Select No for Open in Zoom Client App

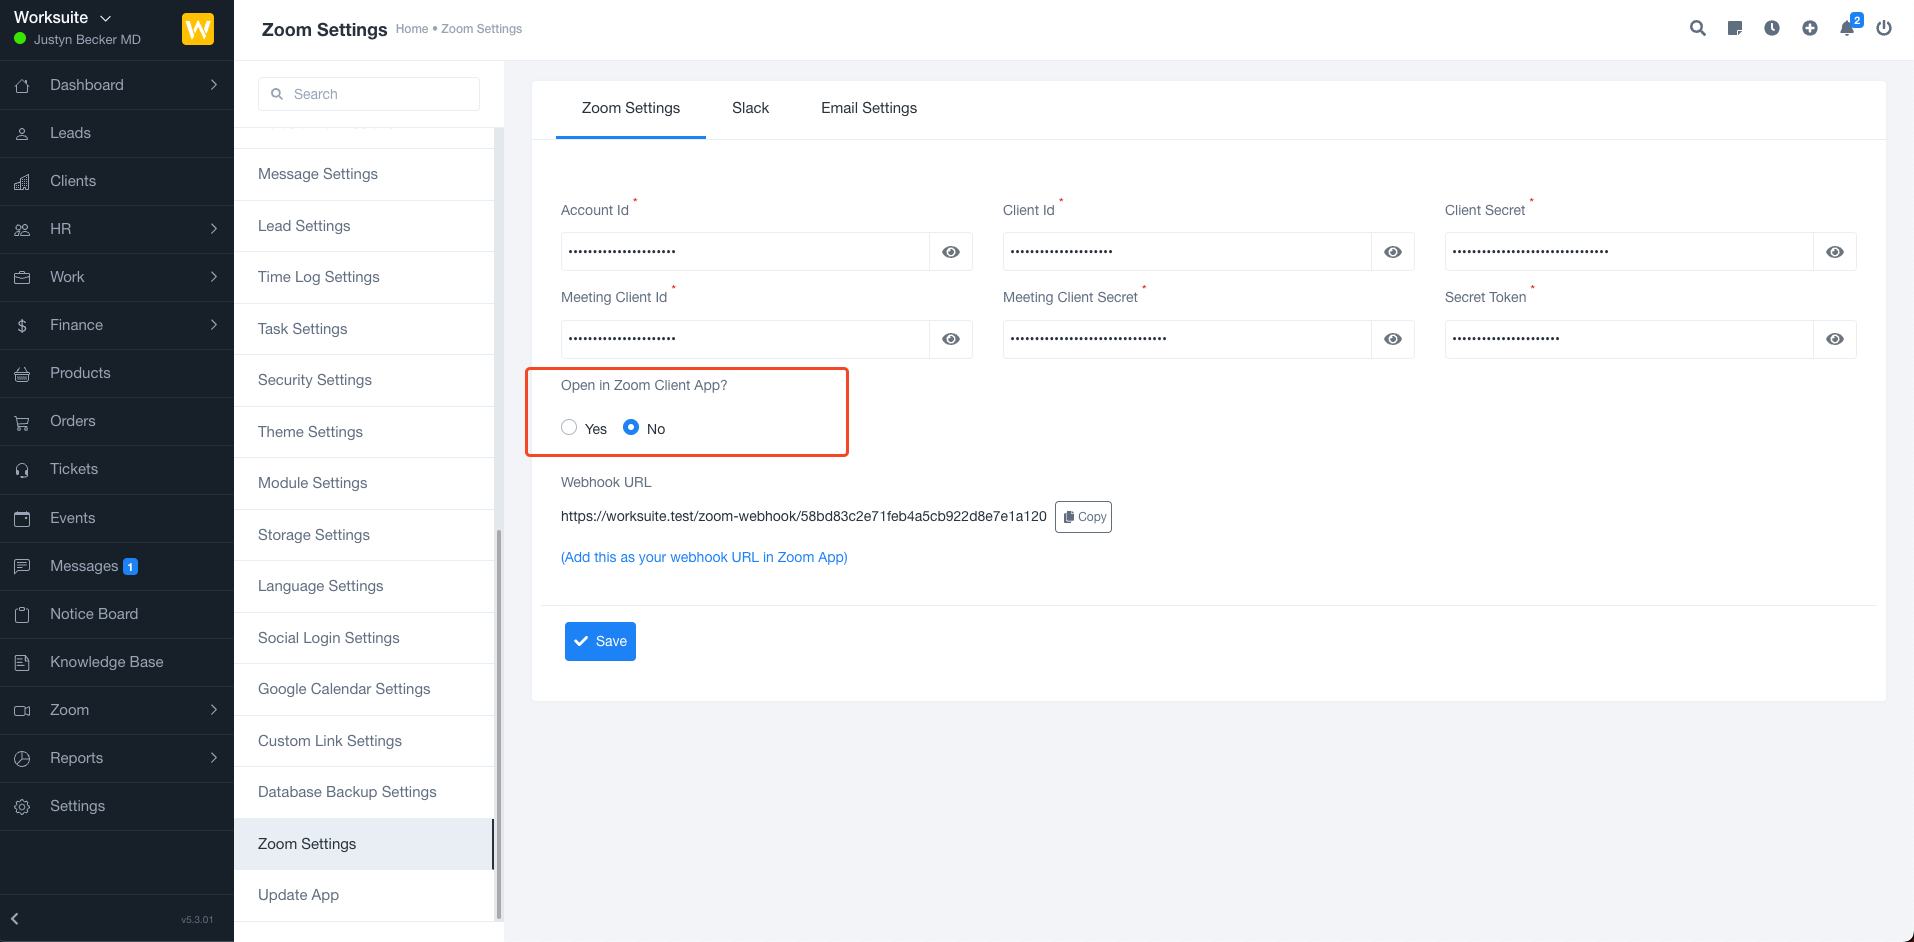(x=631, y=427)
